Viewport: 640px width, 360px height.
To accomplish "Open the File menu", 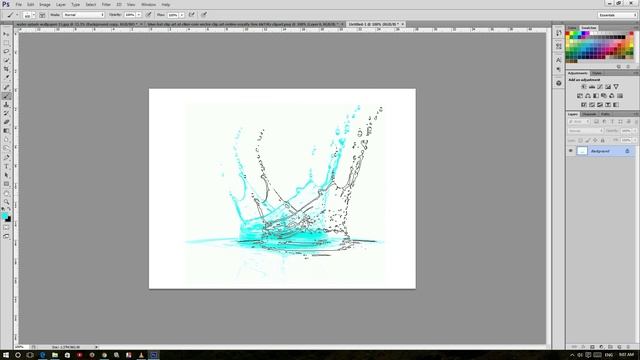I will tap(18, 4).
